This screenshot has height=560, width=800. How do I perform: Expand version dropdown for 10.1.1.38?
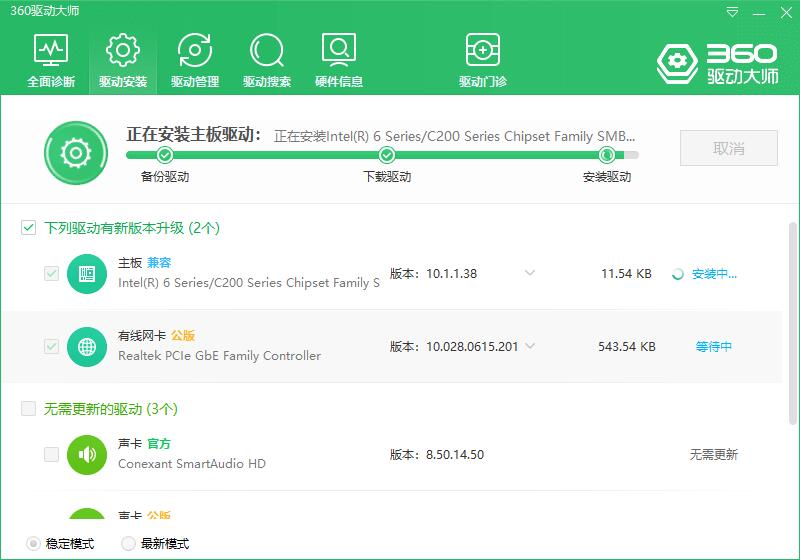click(530, 273)
